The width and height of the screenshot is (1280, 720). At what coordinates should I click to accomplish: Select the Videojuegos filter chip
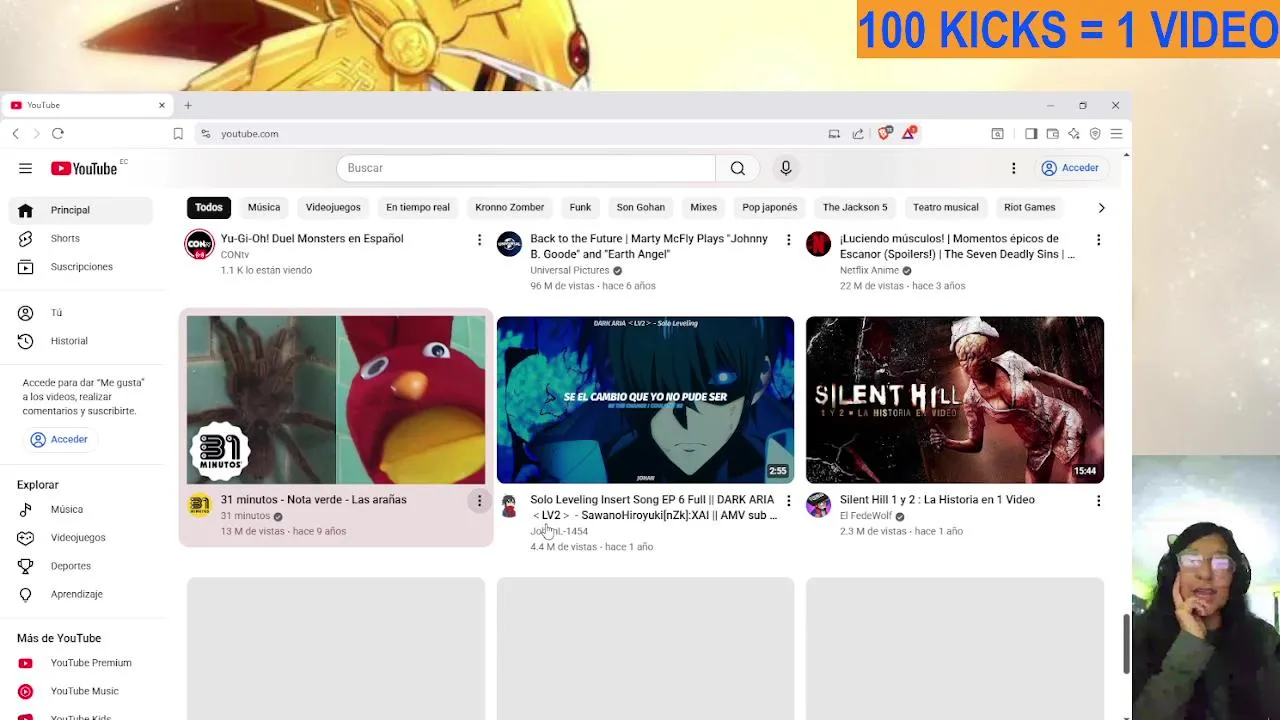point(333,207)
